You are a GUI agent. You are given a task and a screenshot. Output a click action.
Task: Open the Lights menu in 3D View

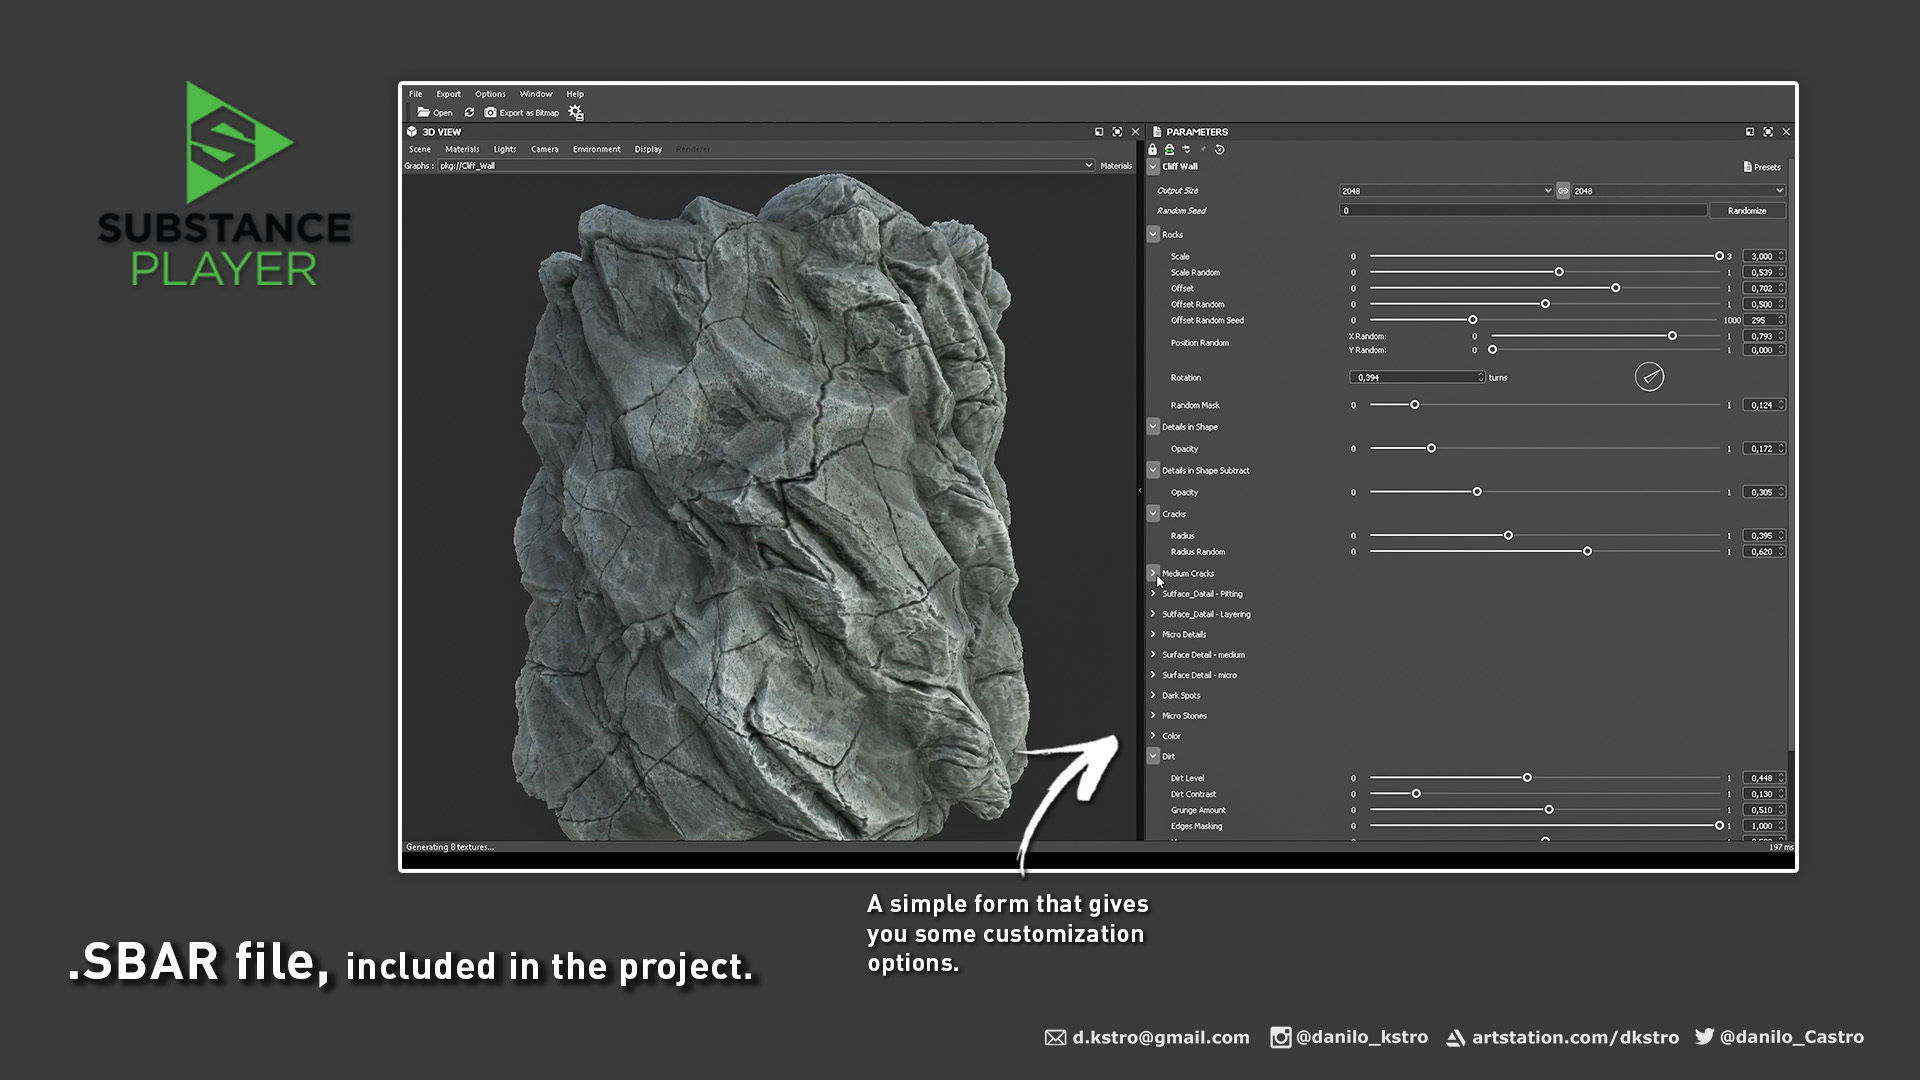coord(505,149)
